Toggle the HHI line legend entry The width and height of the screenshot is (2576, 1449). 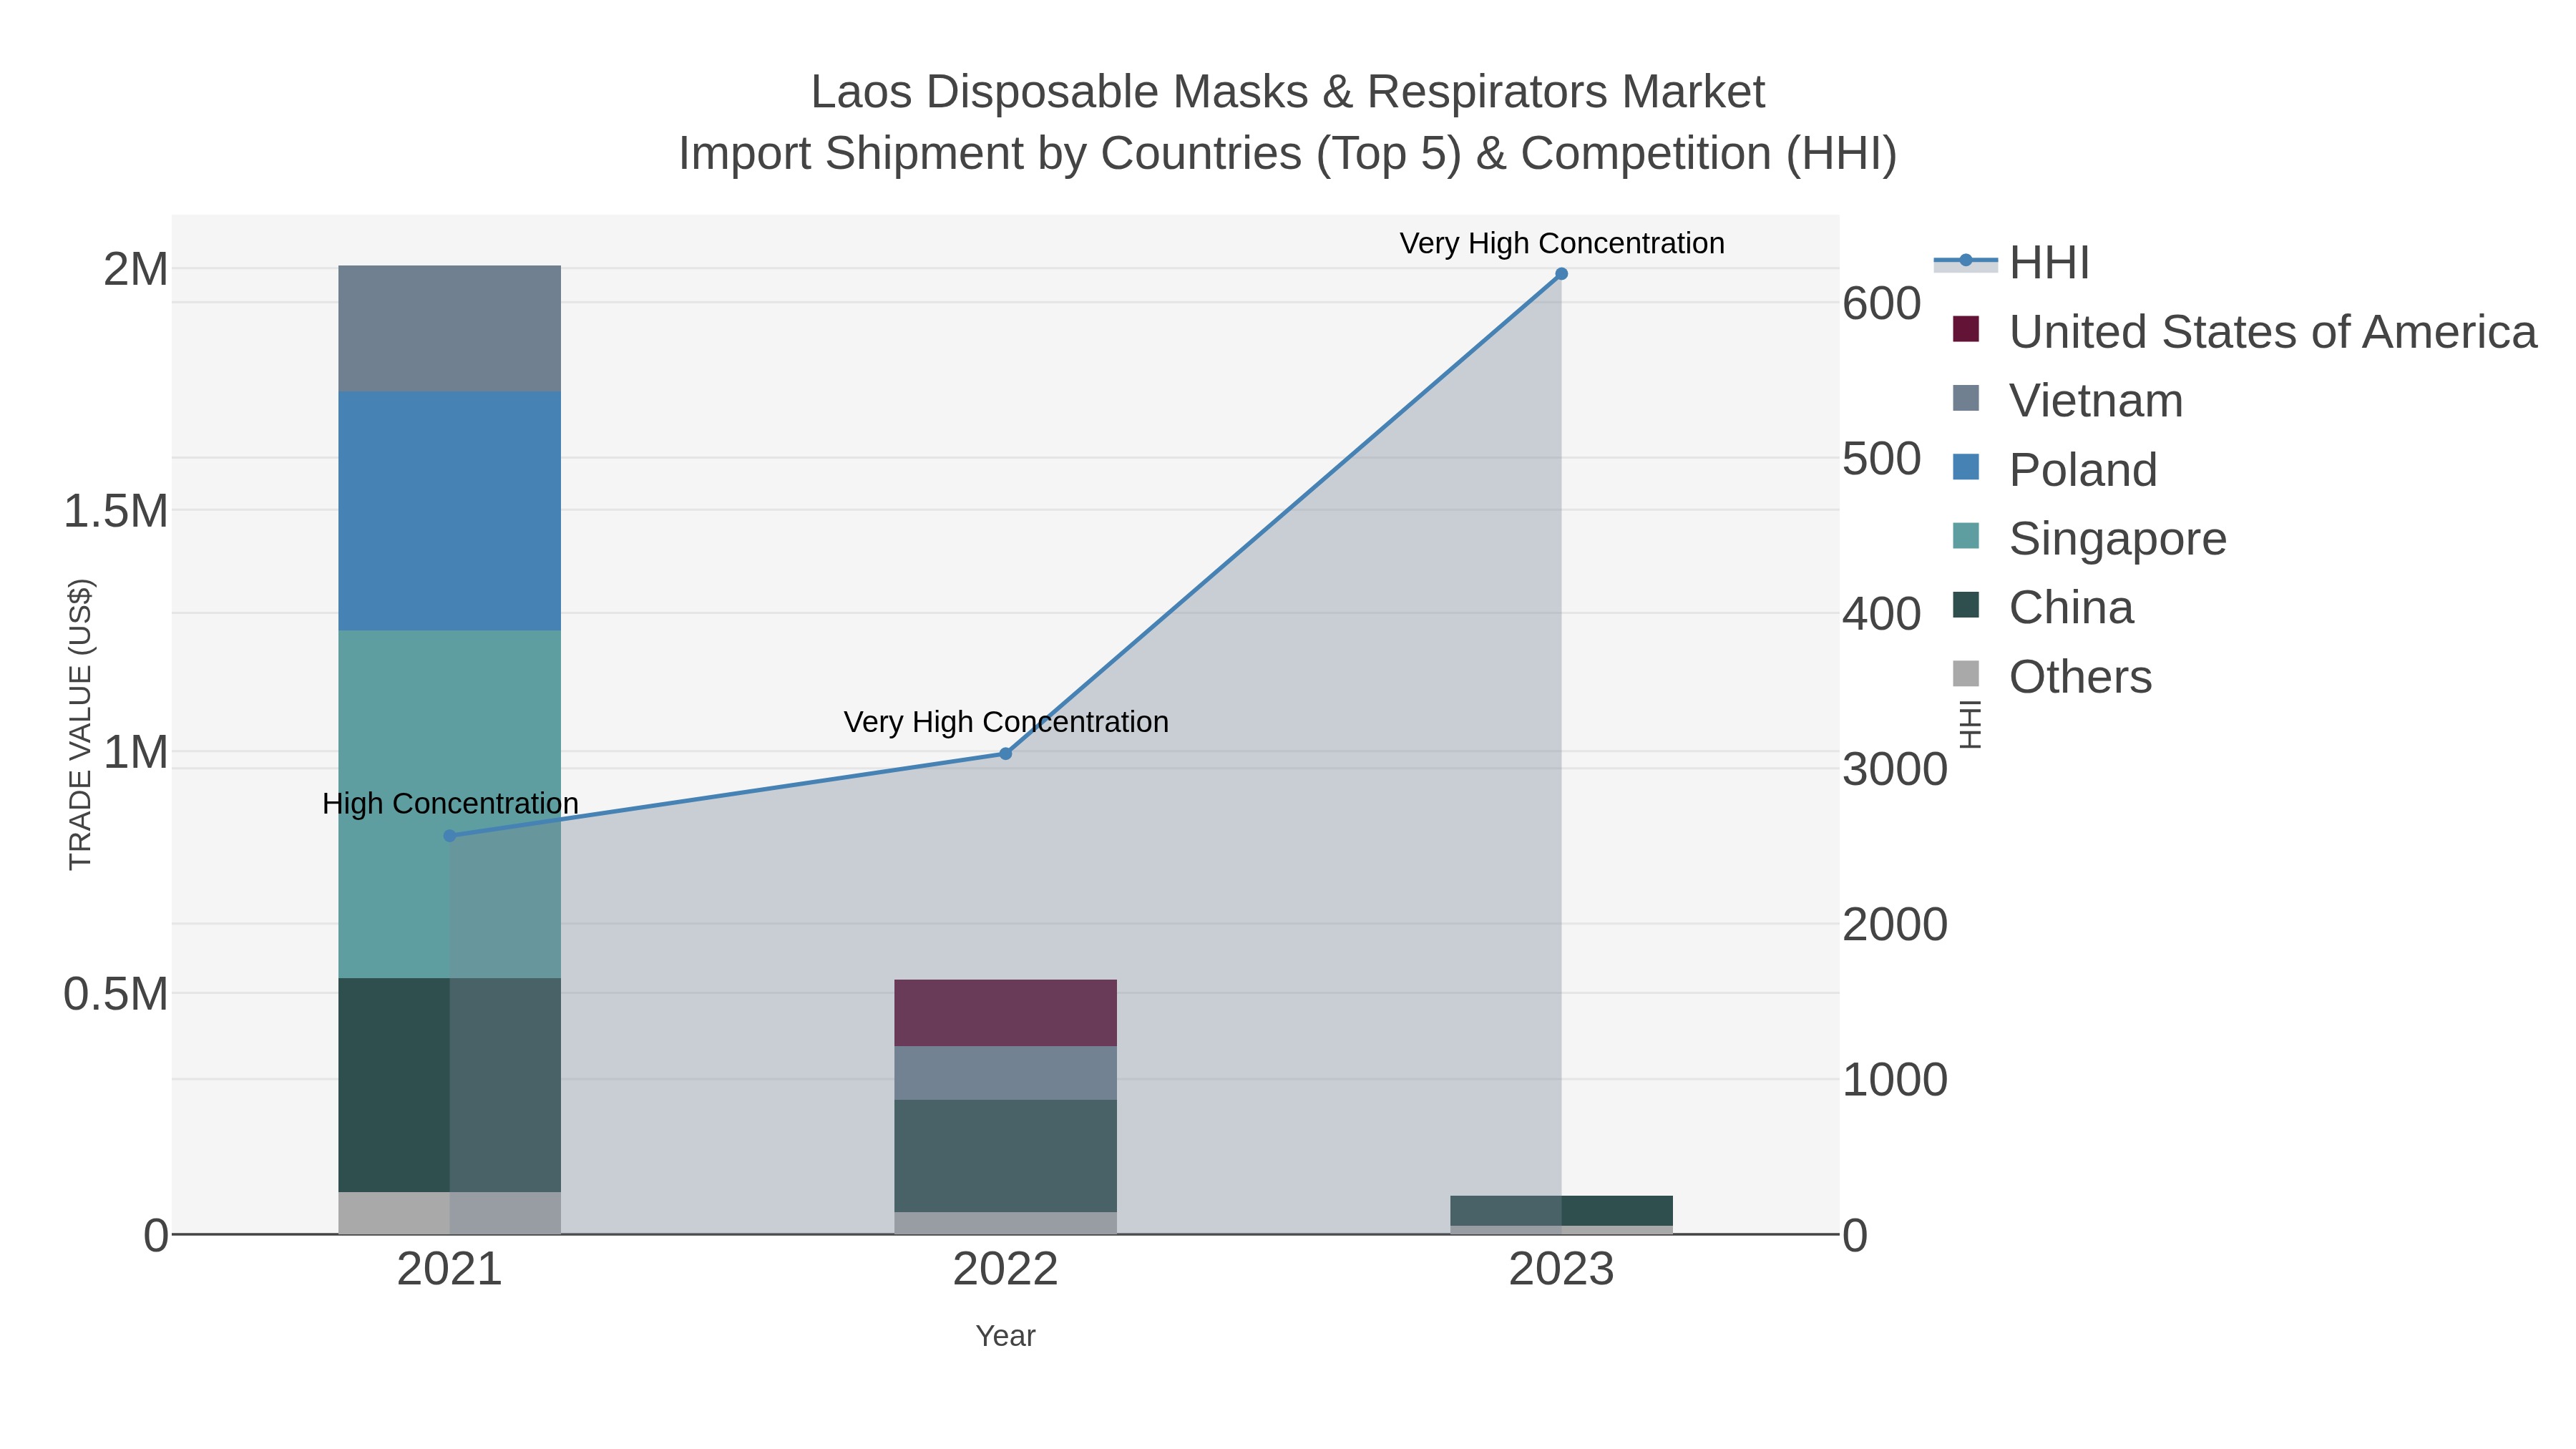[2012, 263]
